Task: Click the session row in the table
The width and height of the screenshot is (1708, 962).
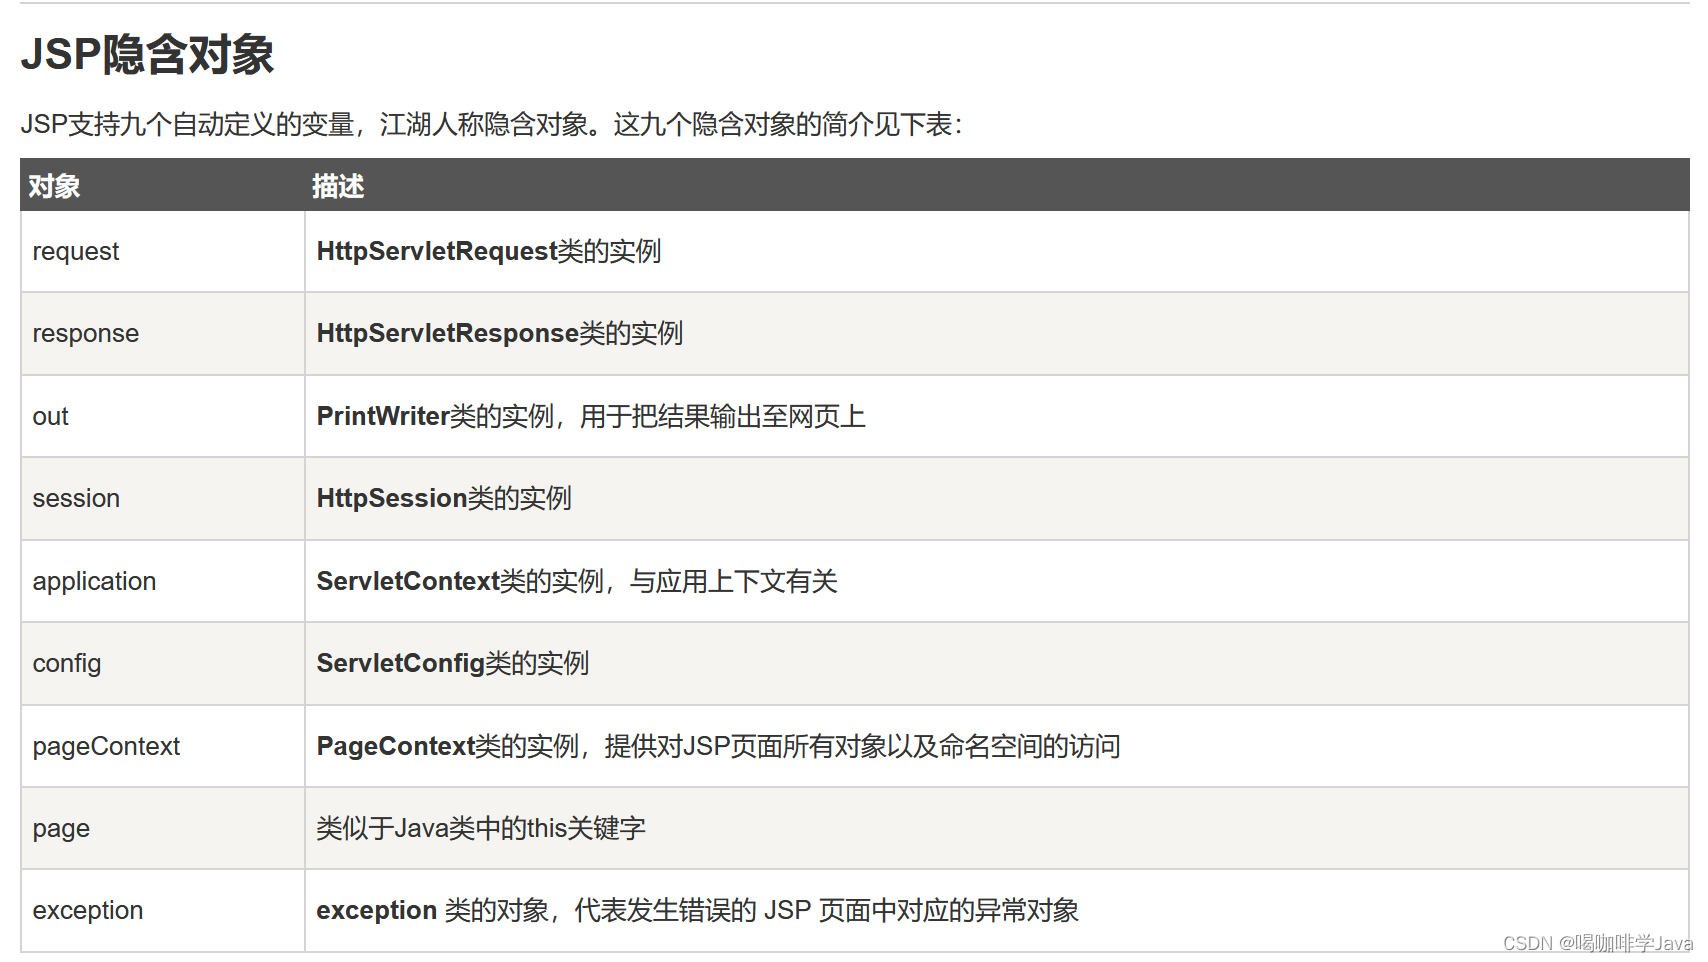Action: click(75, 498)
